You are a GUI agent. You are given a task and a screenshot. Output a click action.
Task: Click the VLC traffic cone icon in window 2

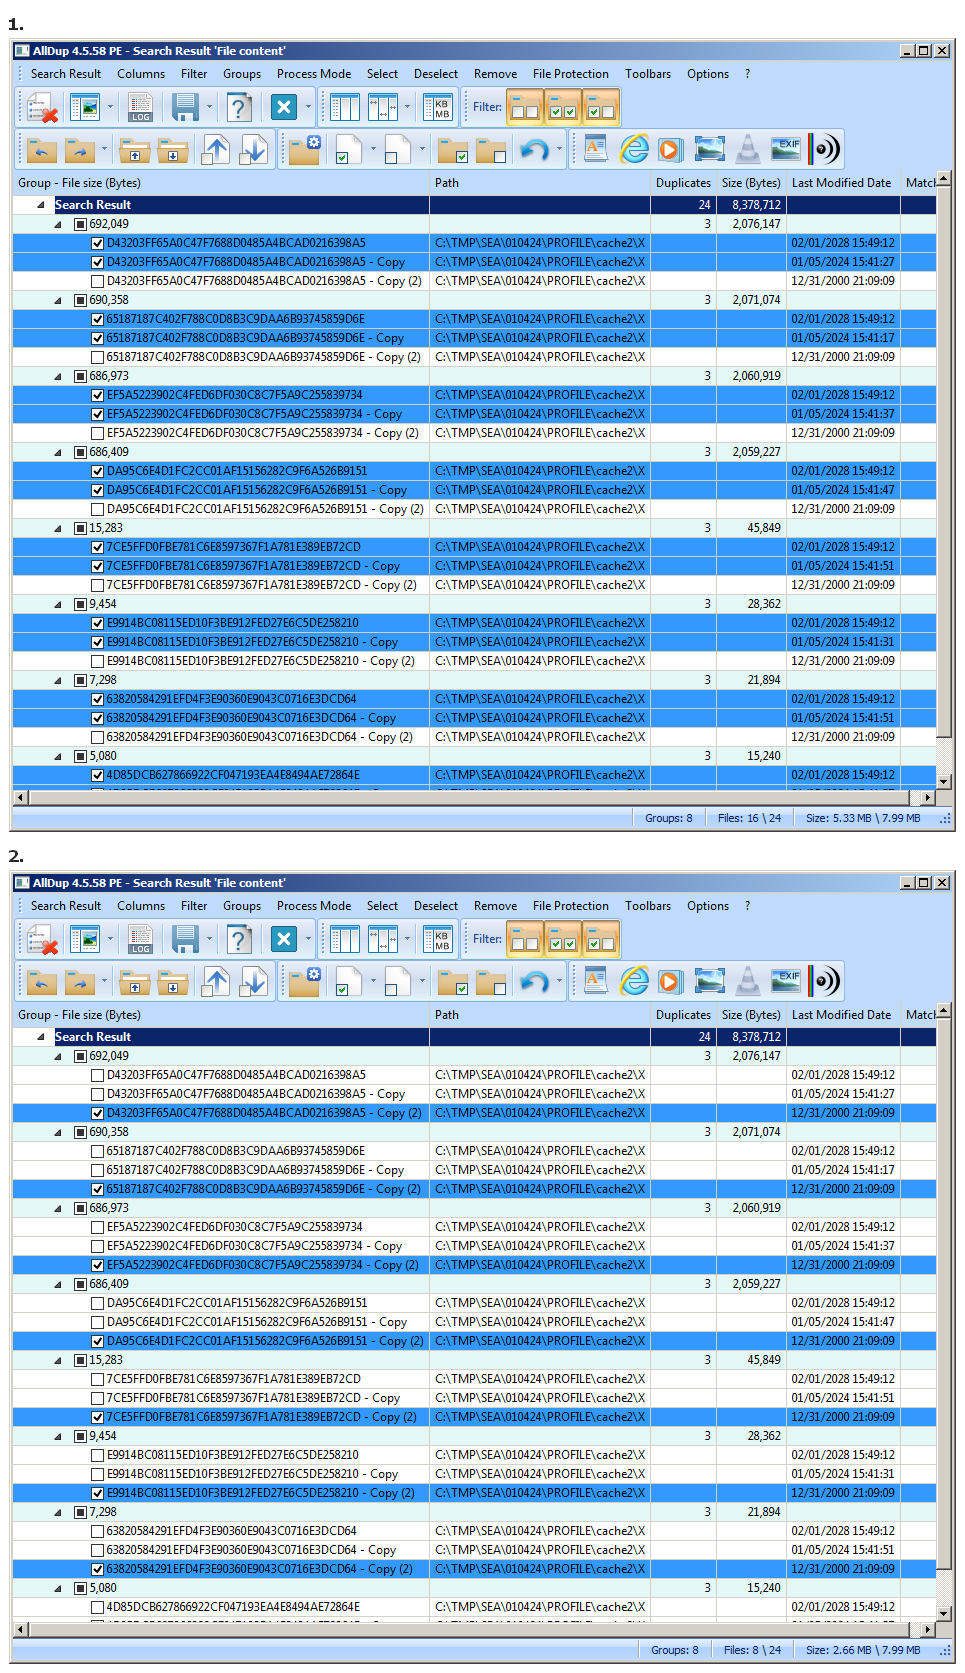tap(748, 982)
